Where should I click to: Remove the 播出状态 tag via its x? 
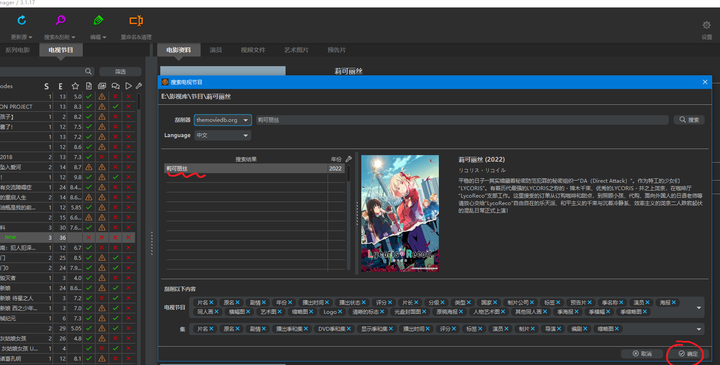[x=363, y=303]
